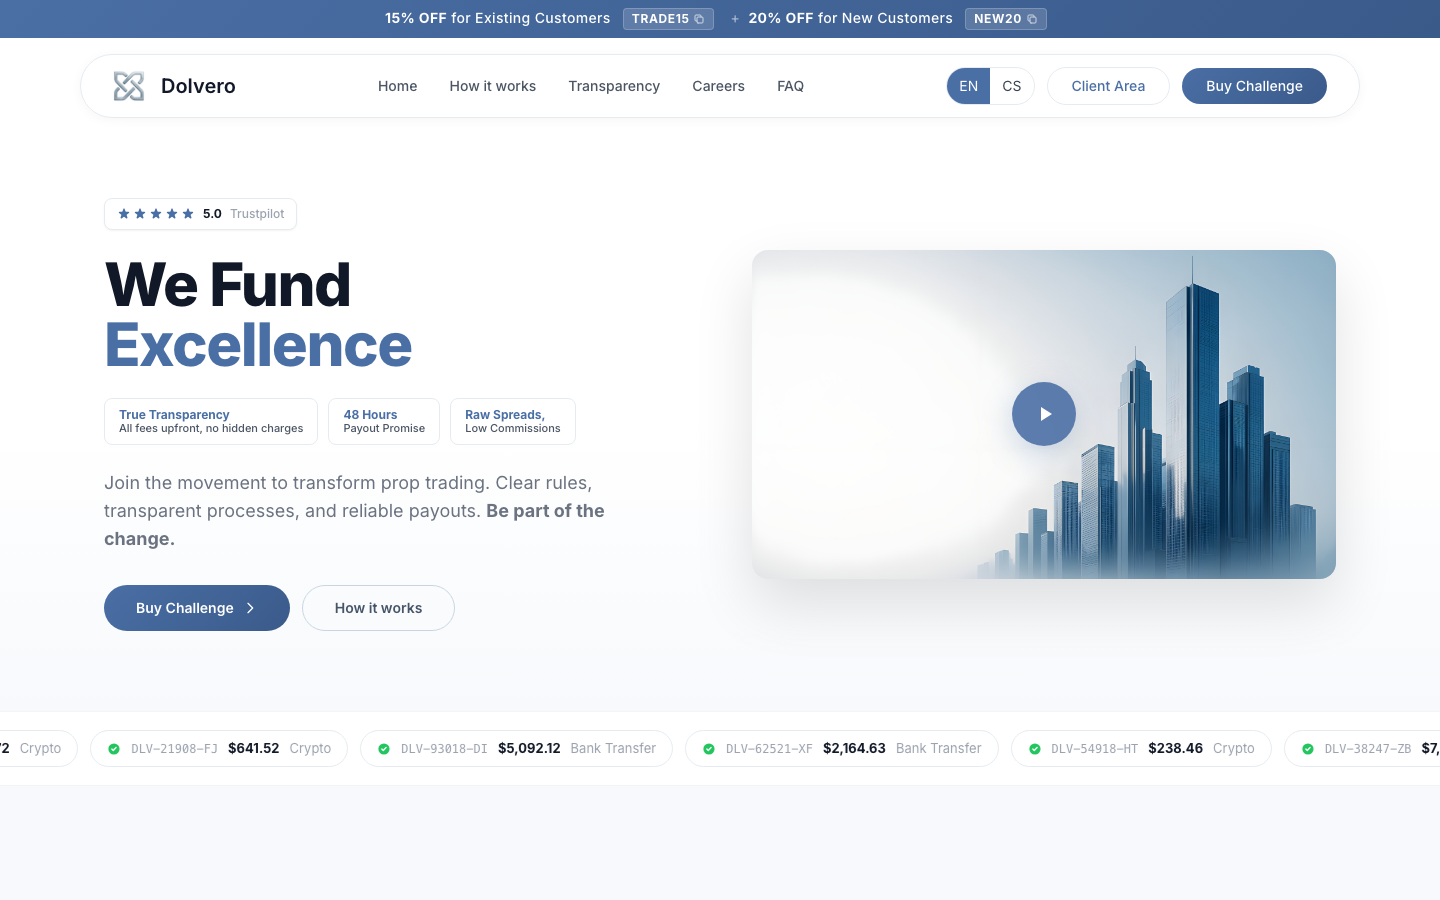Click green checkmark on DLV-54918-HT payout
Image resolution: width=1440 pixels, height=900 pixels.
coord(1035,749)
